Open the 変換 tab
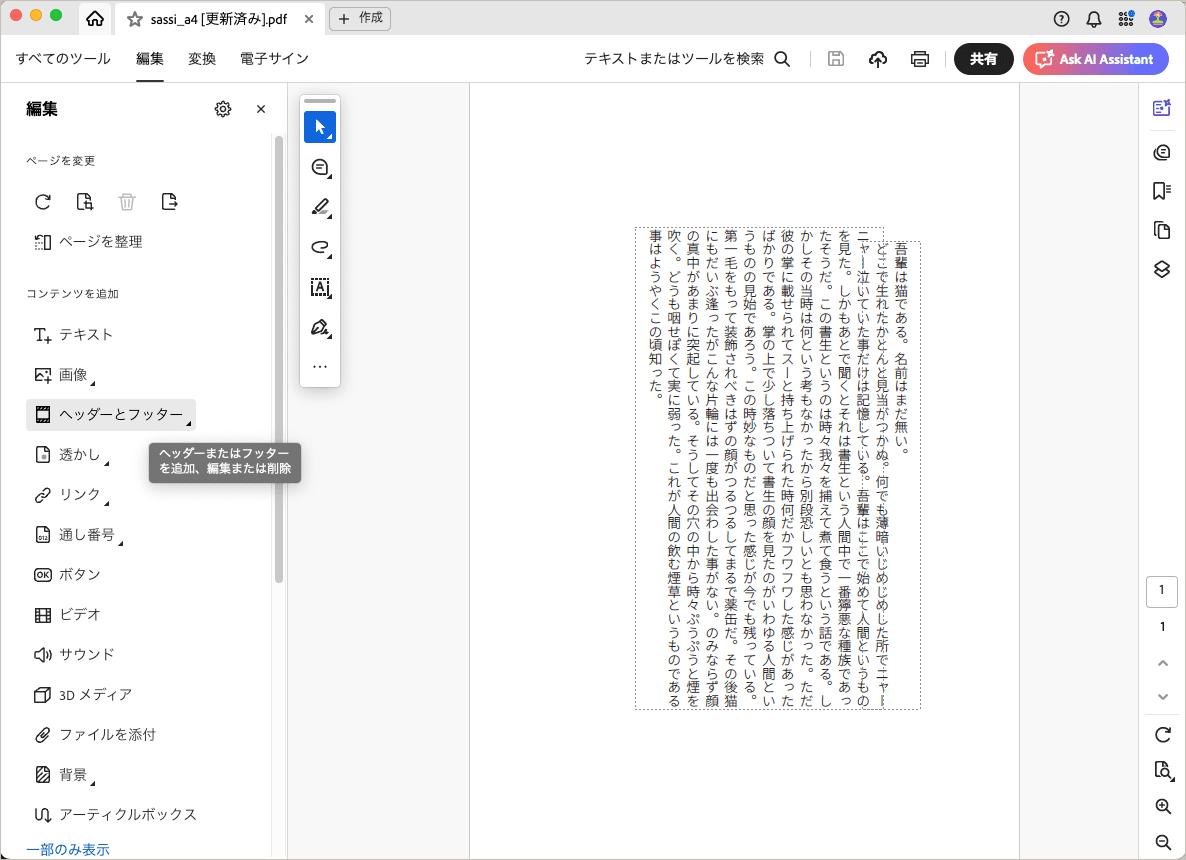This screenshot has width=1186, height=860. (202, 59)
